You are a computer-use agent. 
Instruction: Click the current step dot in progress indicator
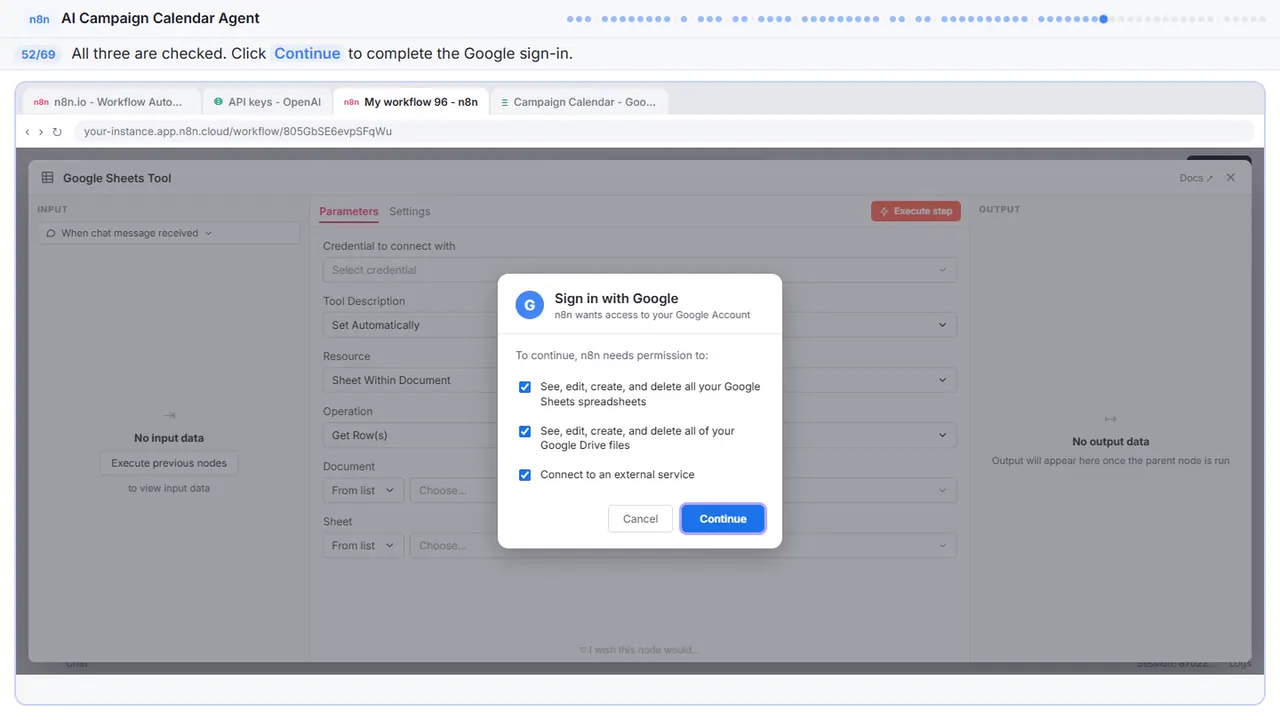coord(1103,18)
